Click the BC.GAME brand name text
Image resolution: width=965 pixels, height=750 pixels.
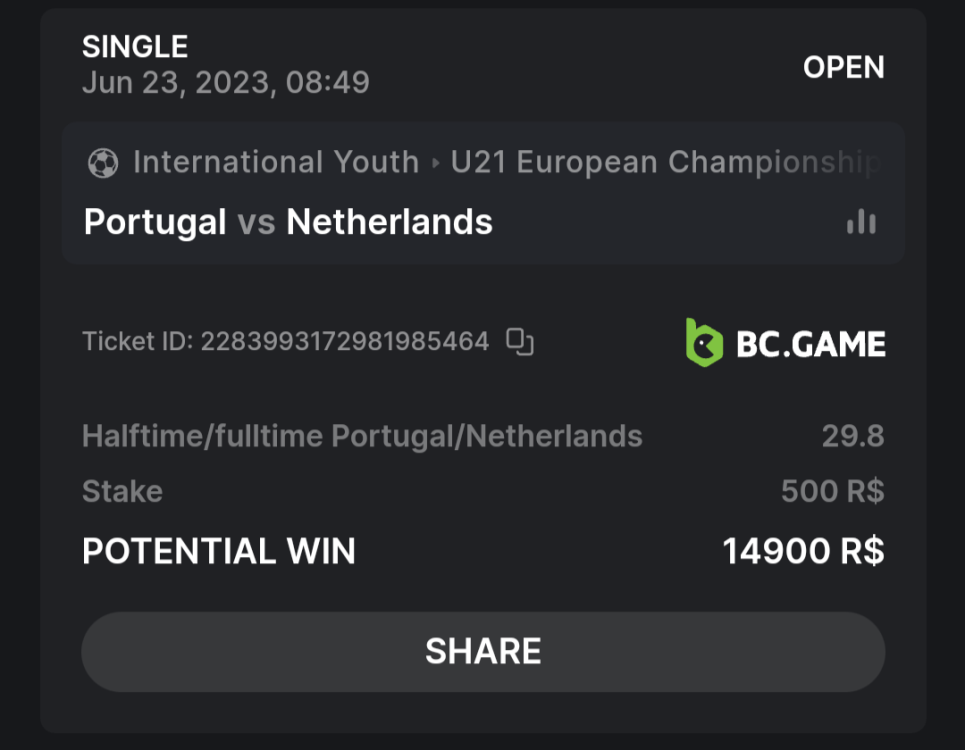coord(810,344)
